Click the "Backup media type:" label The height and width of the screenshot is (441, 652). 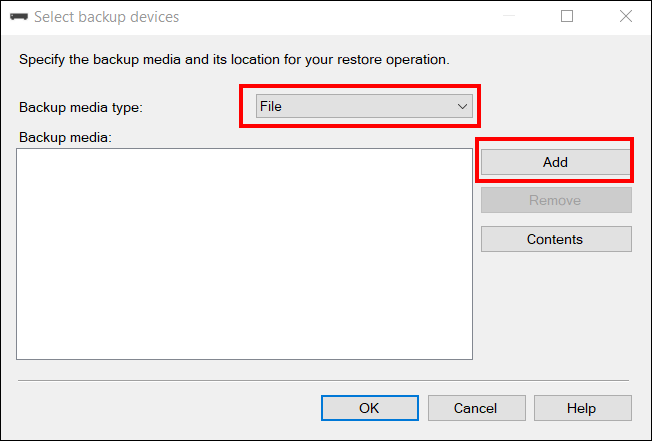[81, 107]
